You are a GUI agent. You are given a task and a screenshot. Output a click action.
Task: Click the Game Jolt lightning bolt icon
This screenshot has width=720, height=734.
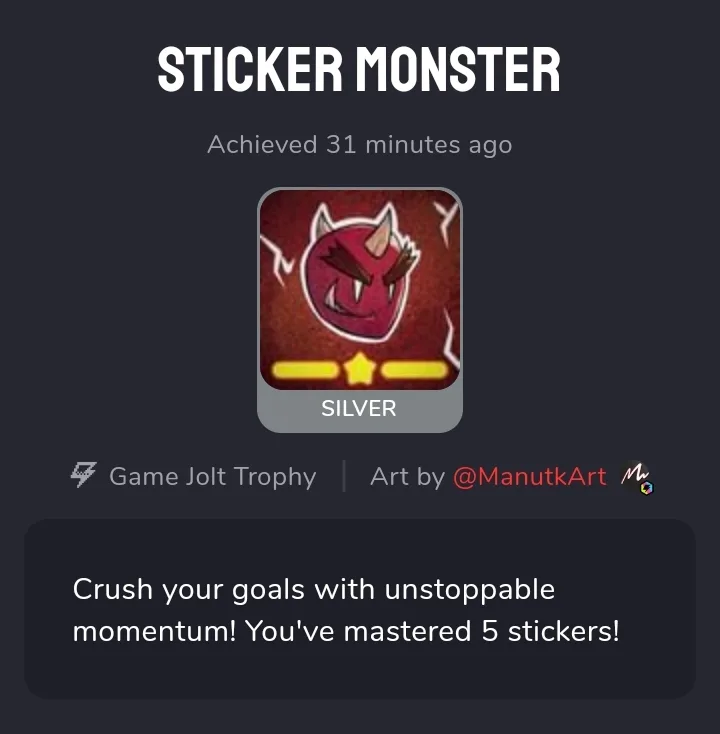(x=83, y=475)
